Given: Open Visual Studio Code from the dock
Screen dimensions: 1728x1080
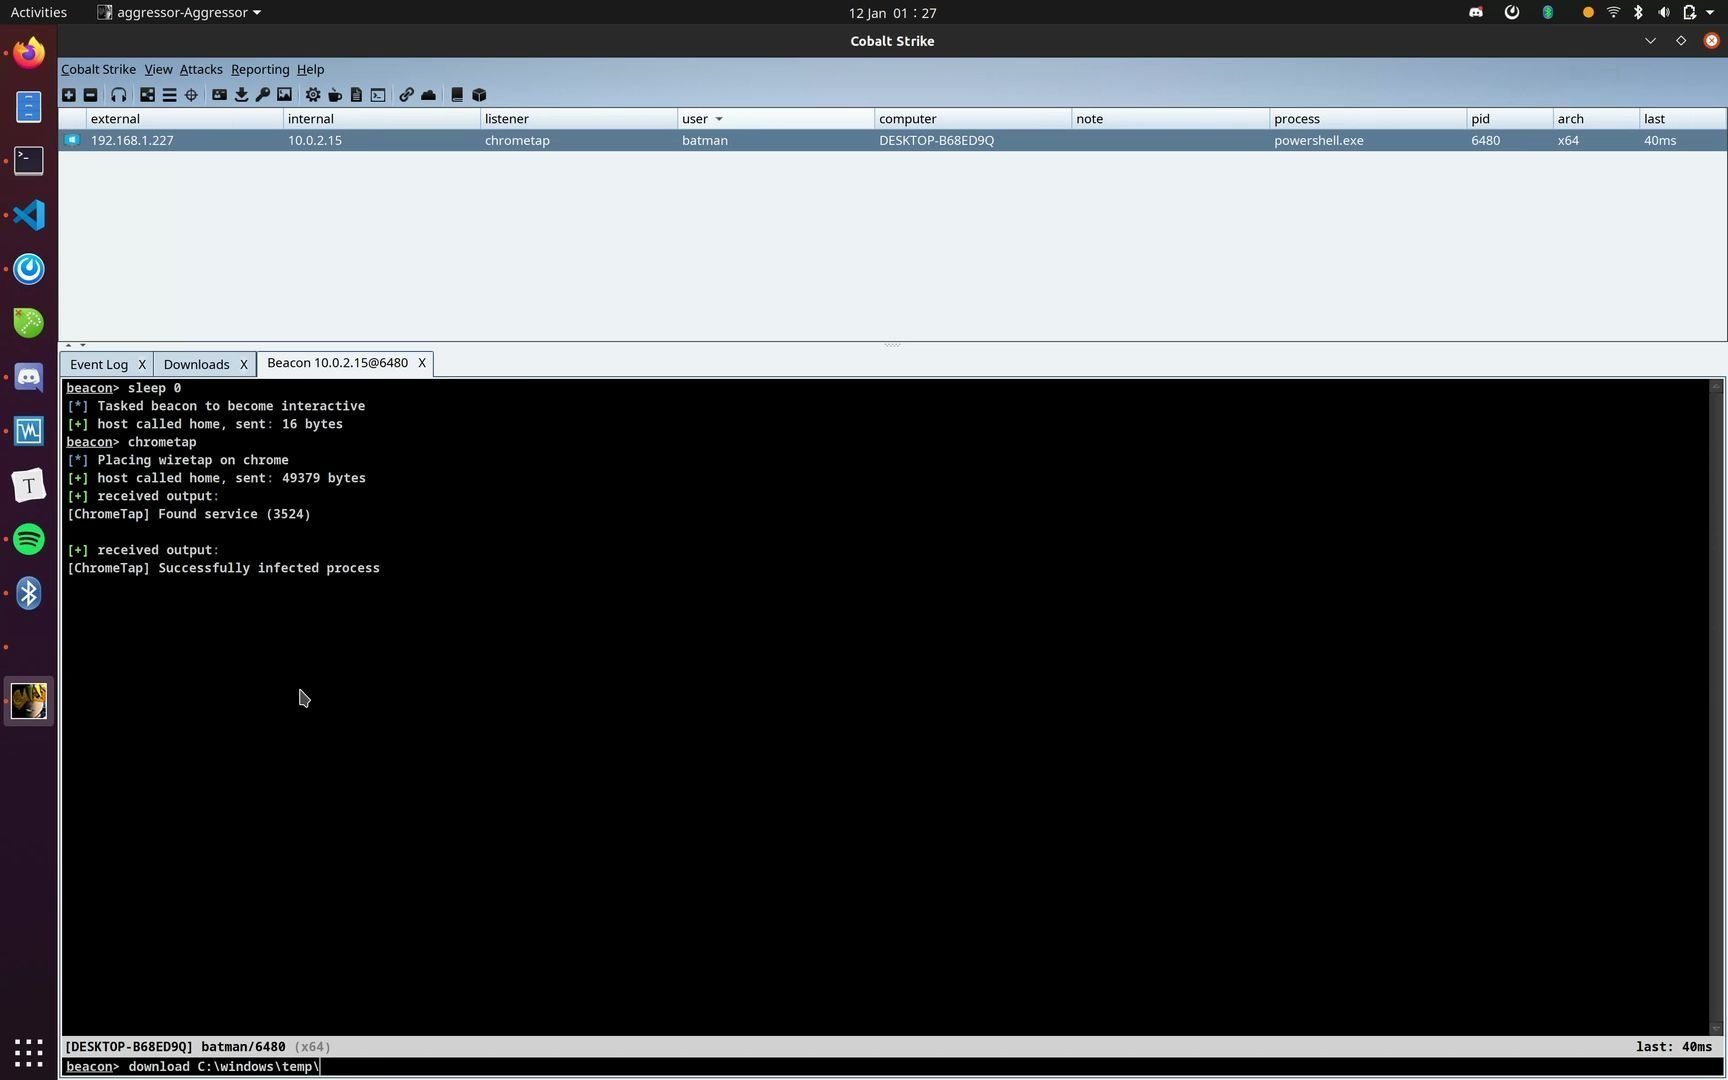Looking at the screenshot, I should [x=29, y=214].
